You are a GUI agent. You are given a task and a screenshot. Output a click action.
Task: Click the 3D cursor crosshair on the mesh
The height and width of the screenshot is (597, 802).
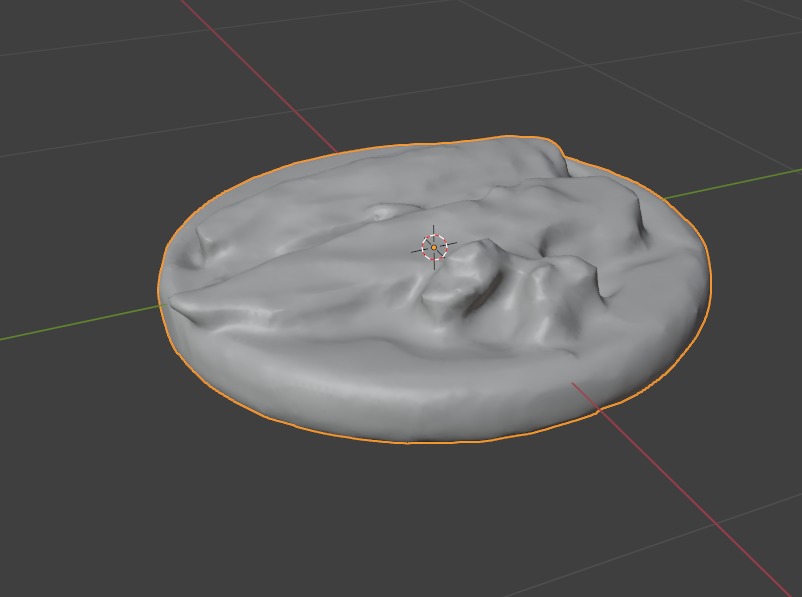click(434, 248)
